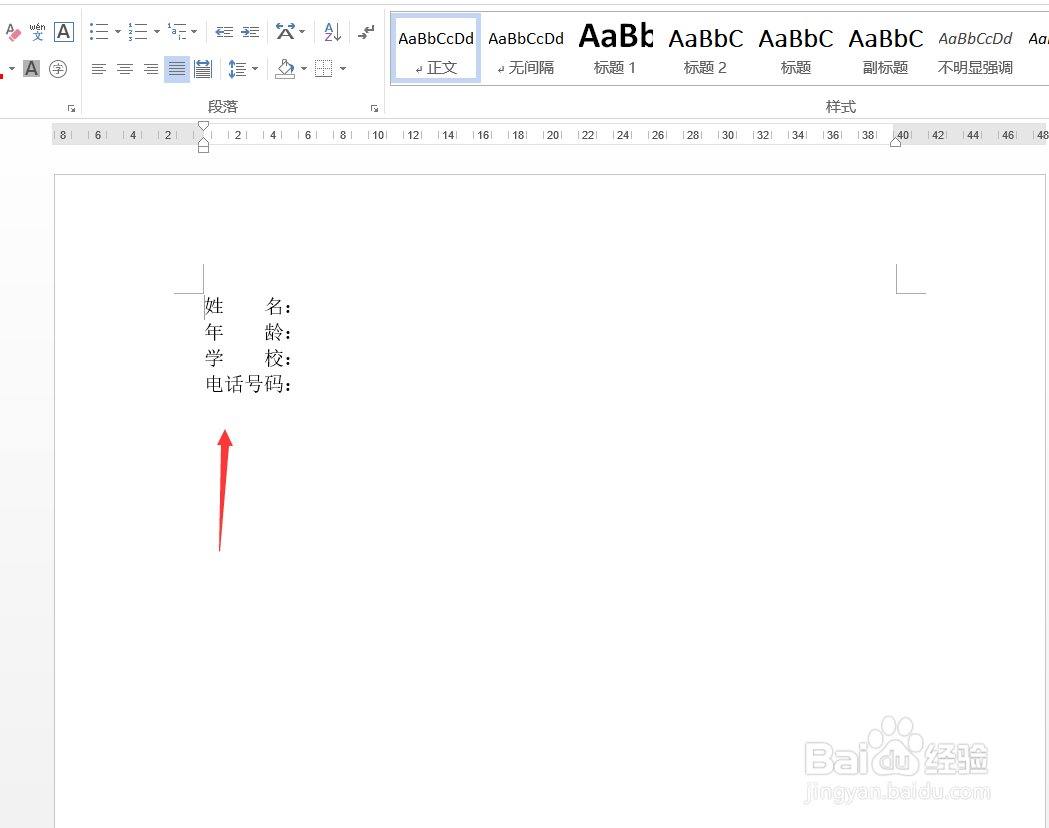Image resolution: width=1049 pixels, height=828 pixels.
Task: Align text to the left
Action: (99, 69)
